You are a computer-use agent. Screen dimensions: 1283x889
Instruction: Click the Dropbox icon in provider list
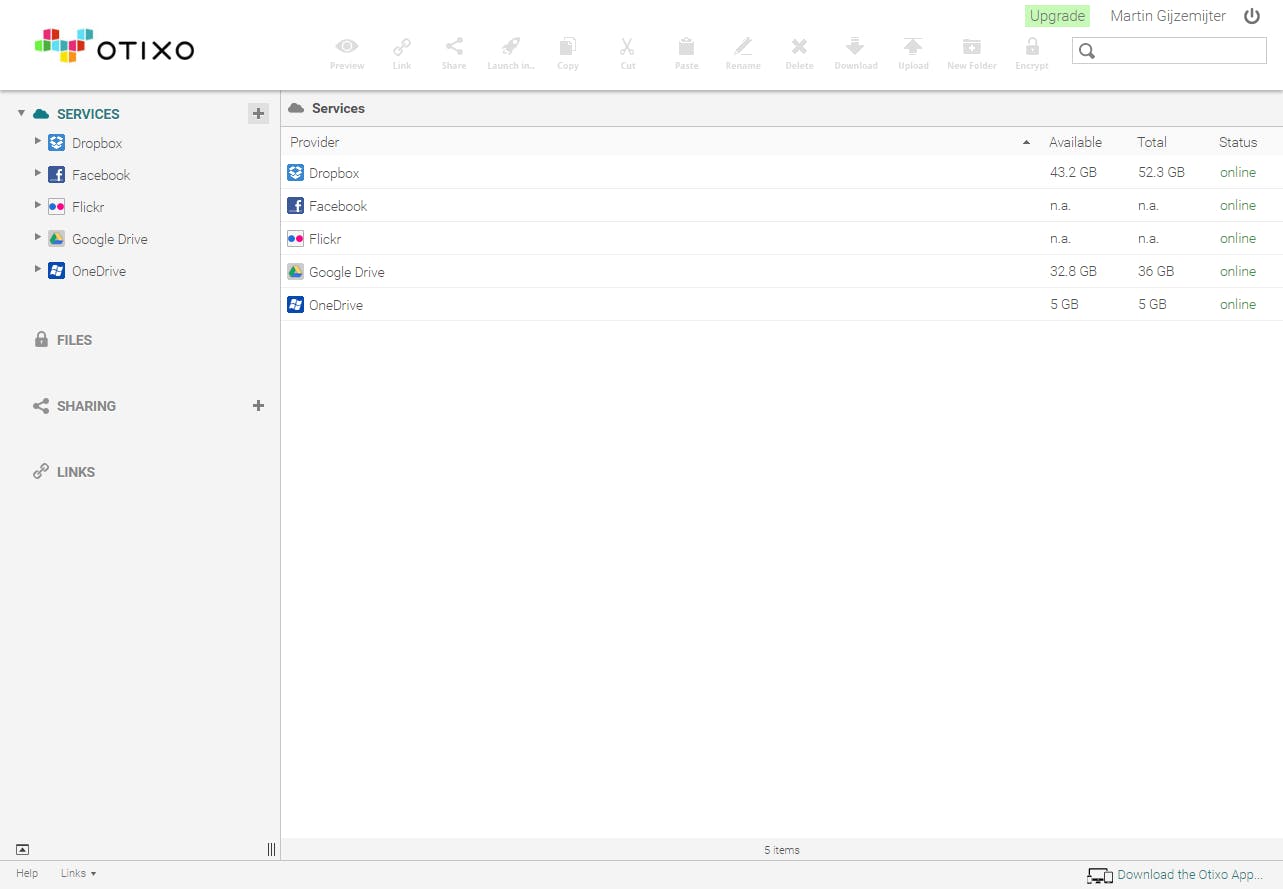tap(295, 173)
